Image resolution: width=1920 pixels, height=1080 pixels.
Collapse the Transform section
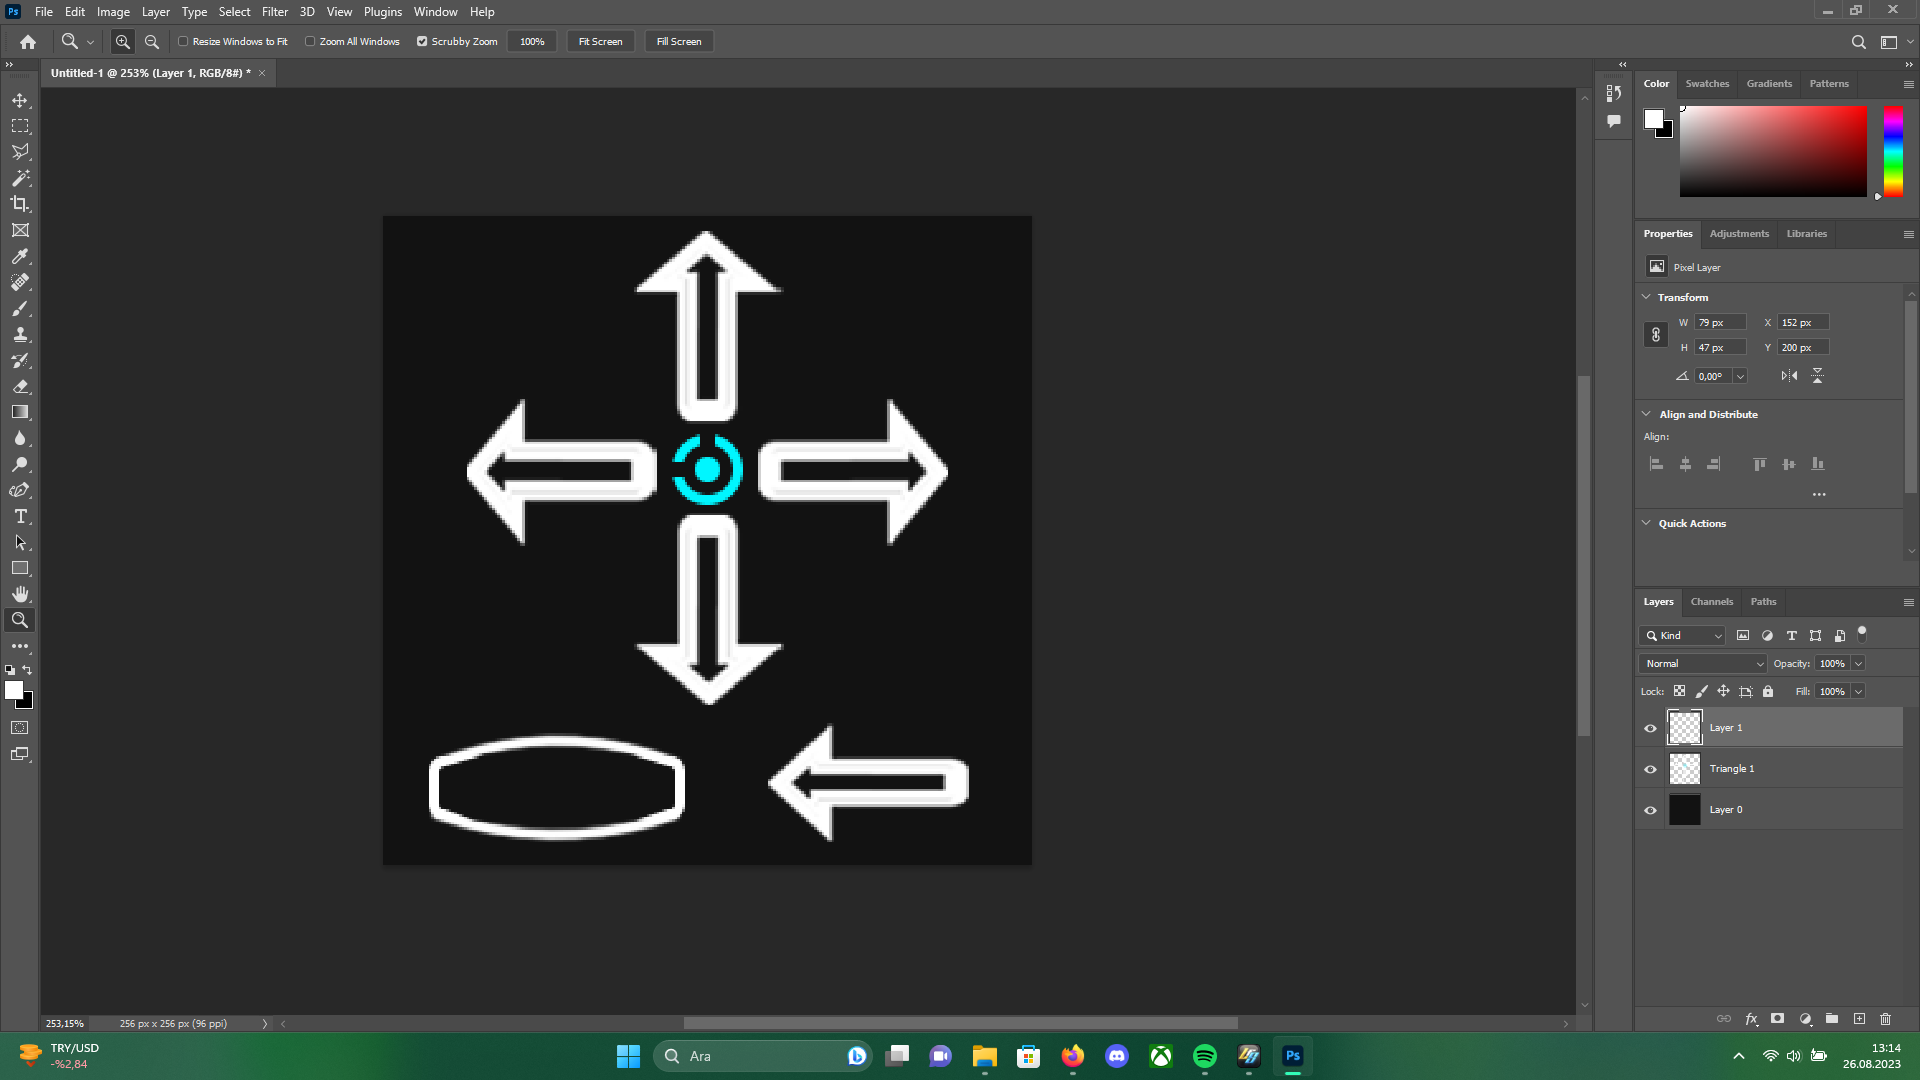pos(1646,297)
